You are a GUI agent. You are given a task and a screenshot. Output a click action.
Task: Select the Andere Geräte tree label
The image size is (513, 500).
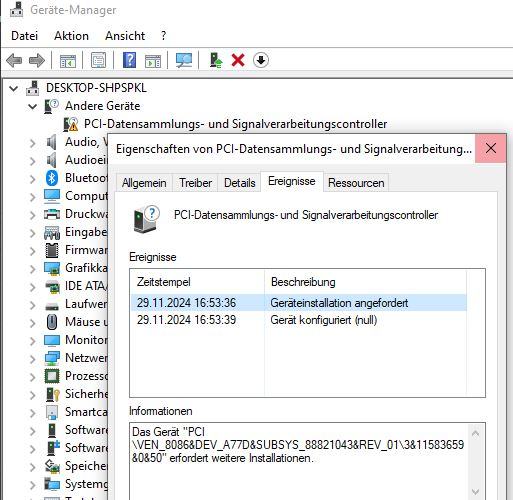point(102,106)
